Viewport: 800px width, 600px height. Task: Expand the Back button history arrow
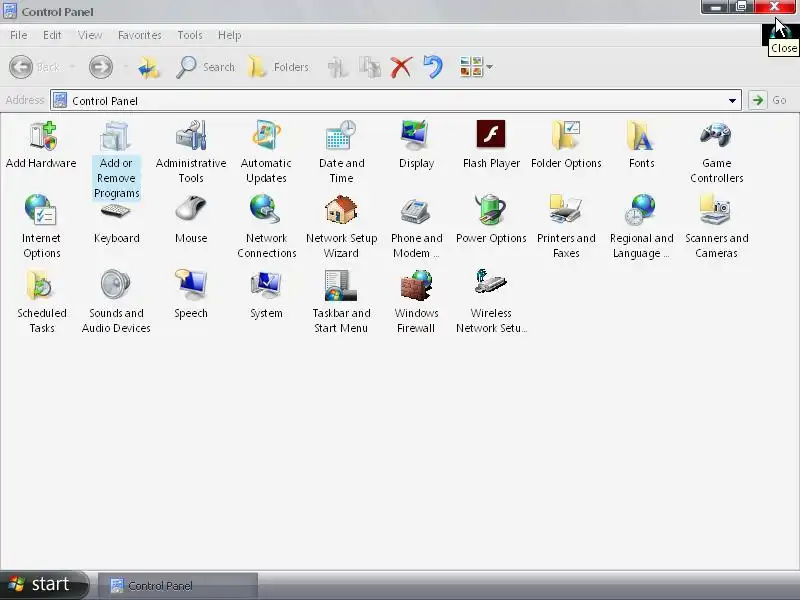tap(72, 67)
